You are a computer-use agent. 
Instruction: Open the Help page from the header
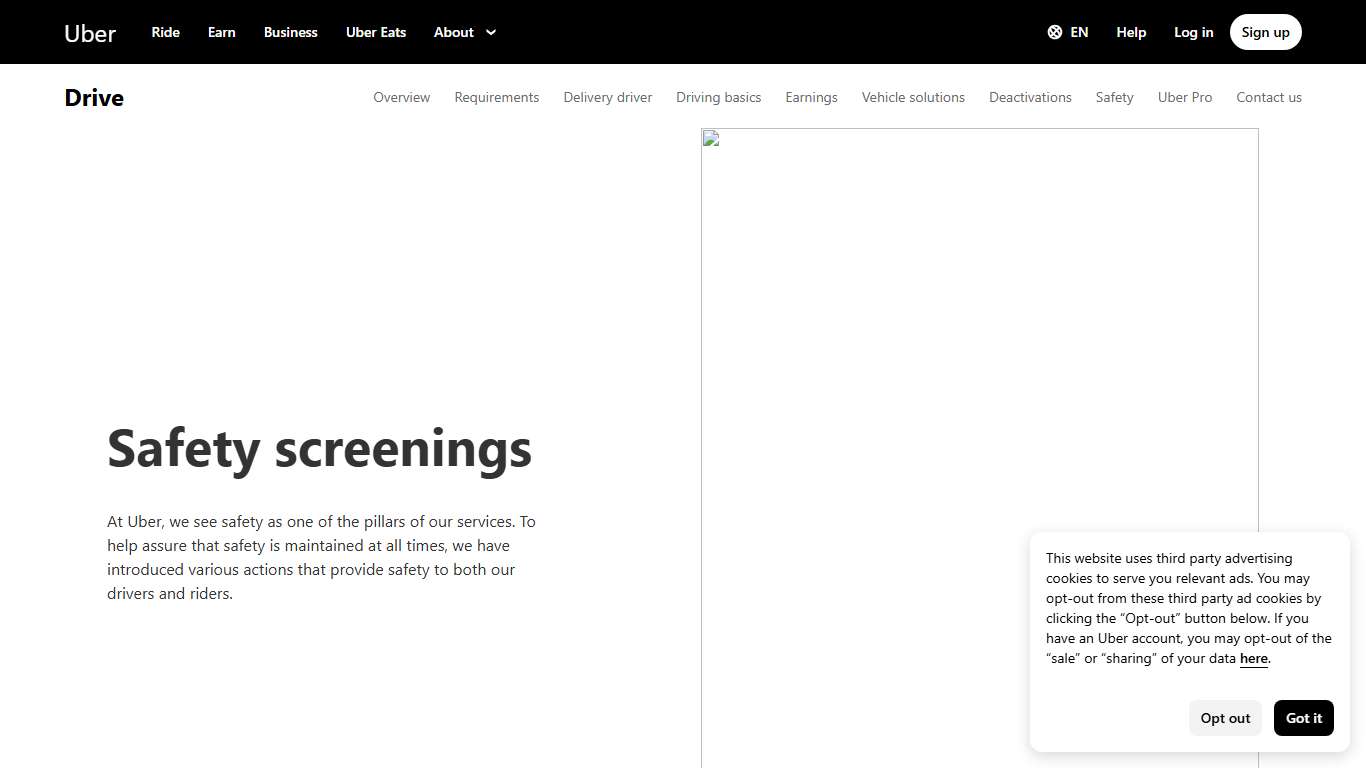pyautogui.click(x=1131, y=32)
